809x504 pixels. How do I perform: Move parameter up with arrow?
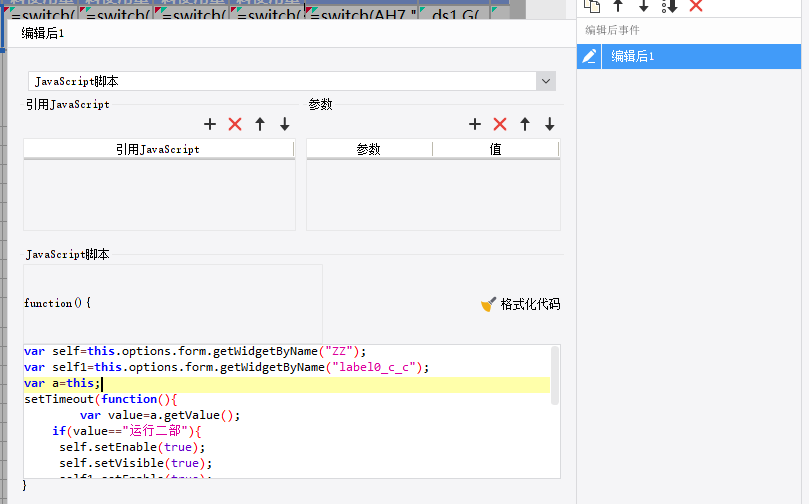[x=525, y=124]
